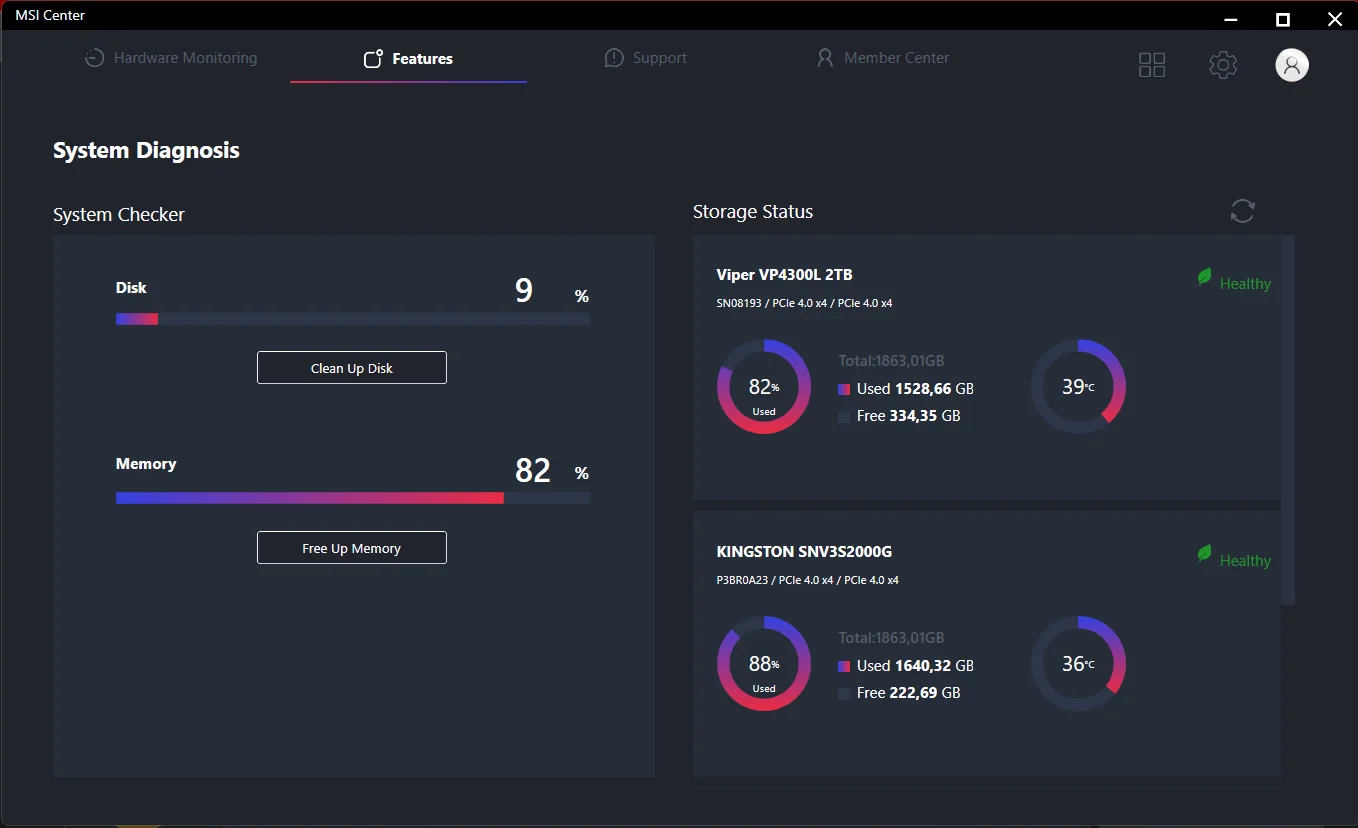Screen dimensions: 1358x828
Task: Click the Storage Status vertical scrollbar
Action: click(1288, 420)
